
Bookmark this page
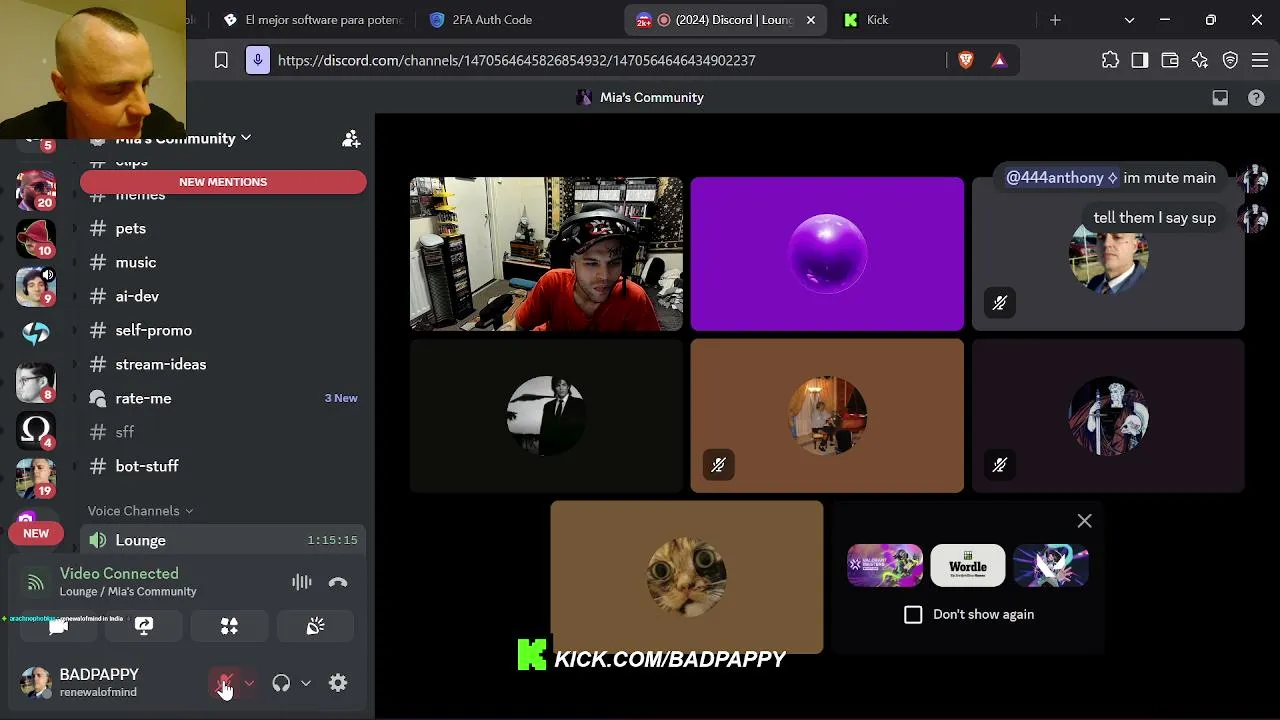221,60
